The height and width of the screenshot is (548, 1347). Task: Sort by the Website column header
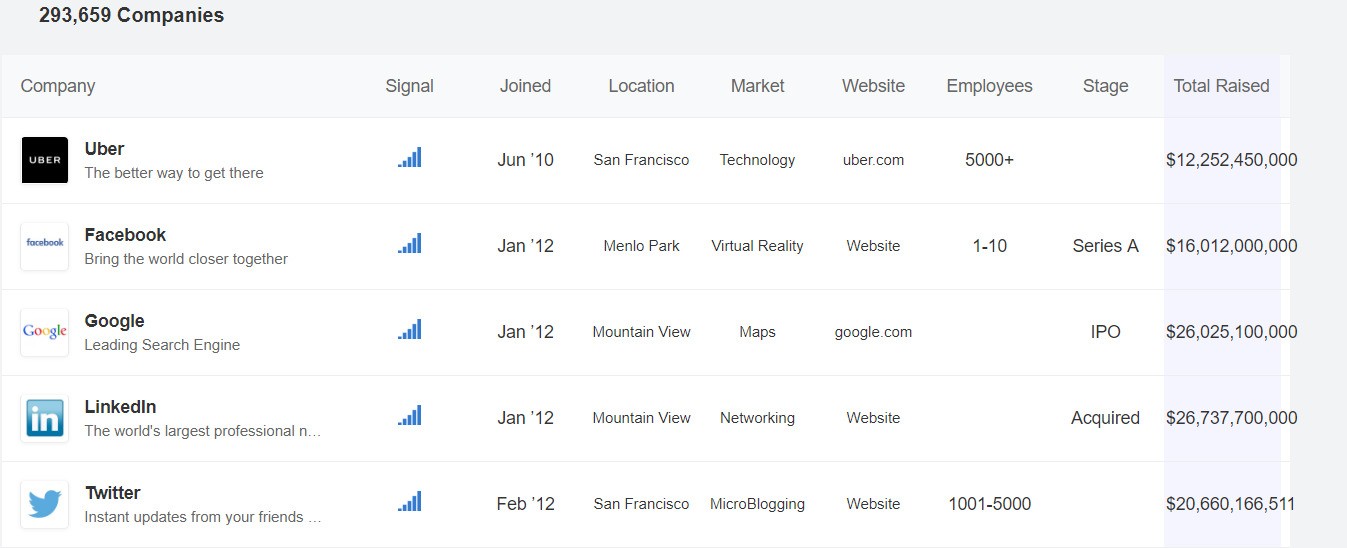tap(874, 86)
